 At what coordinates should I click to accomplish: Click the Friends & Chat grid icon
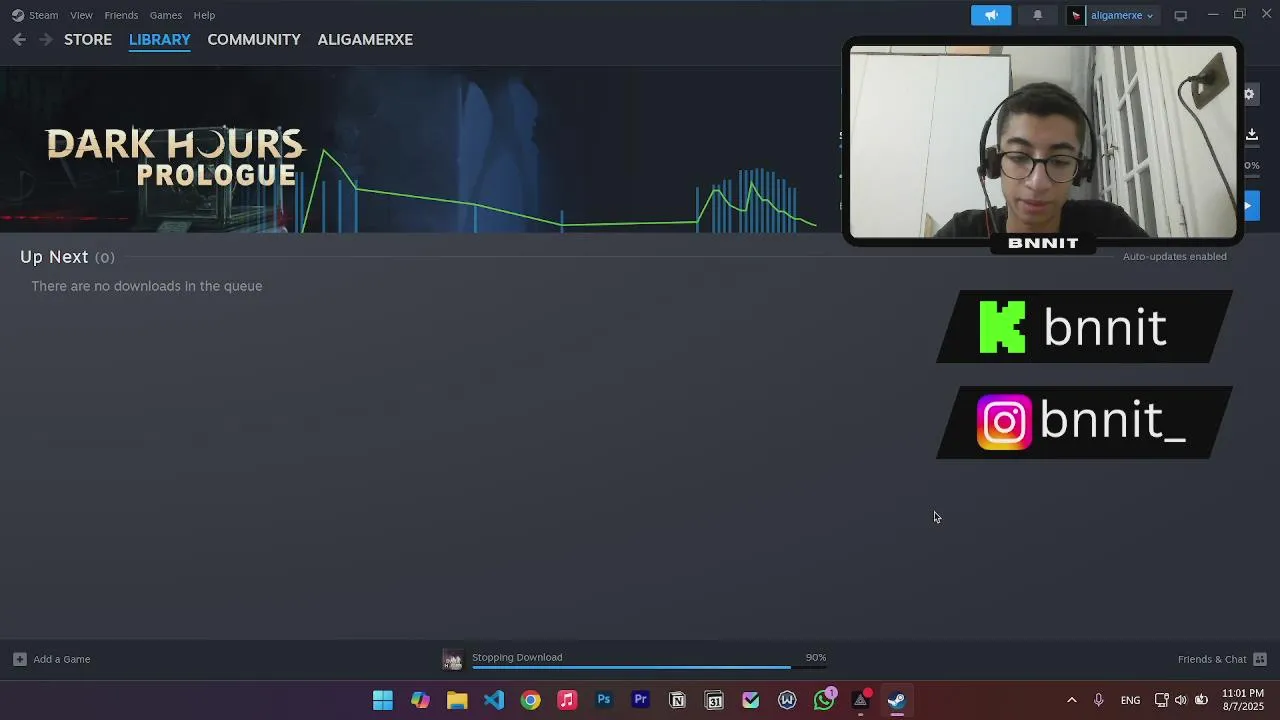coord(1260,659)
